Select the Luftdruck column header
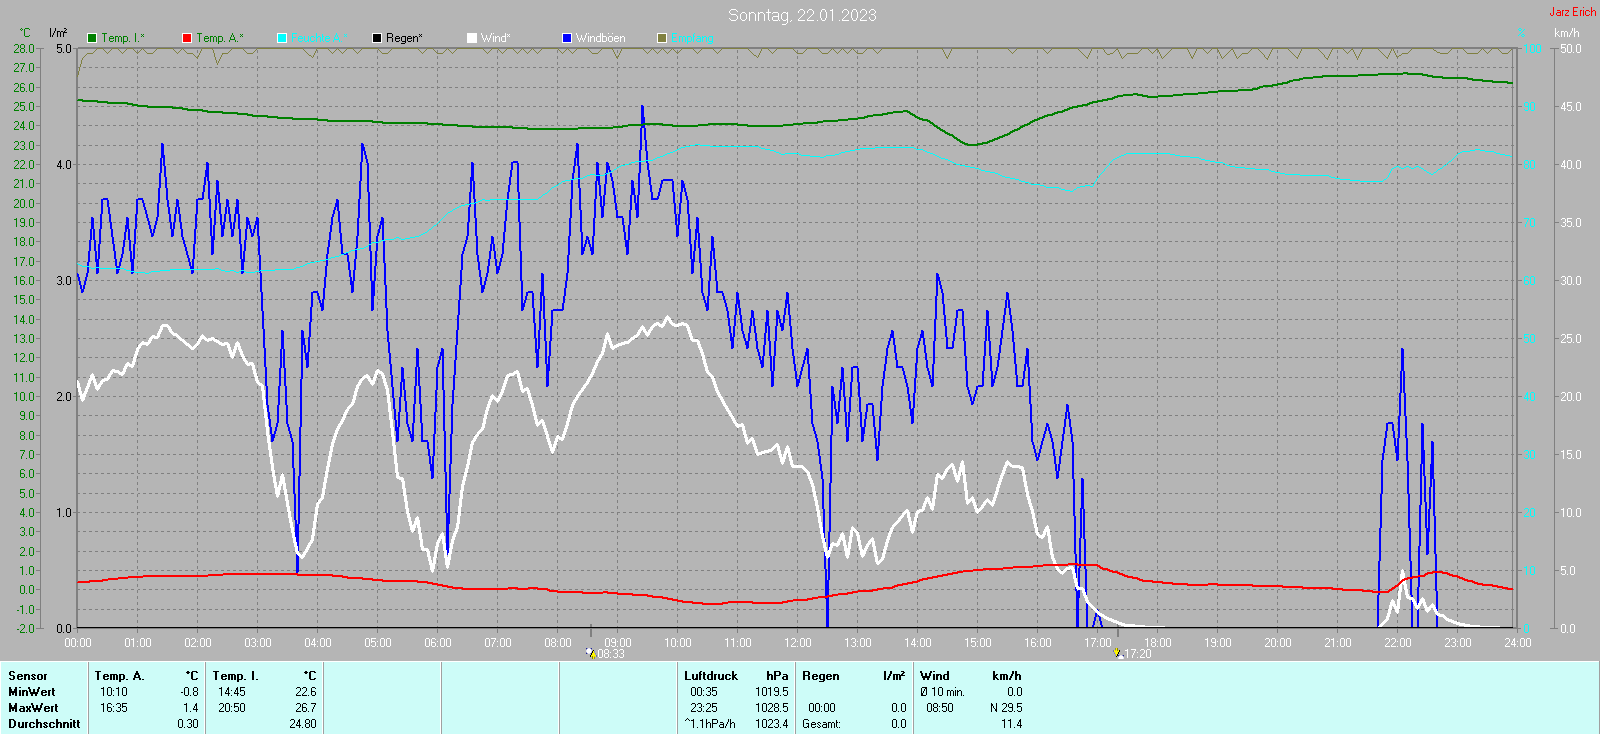 tap(711, 676)
